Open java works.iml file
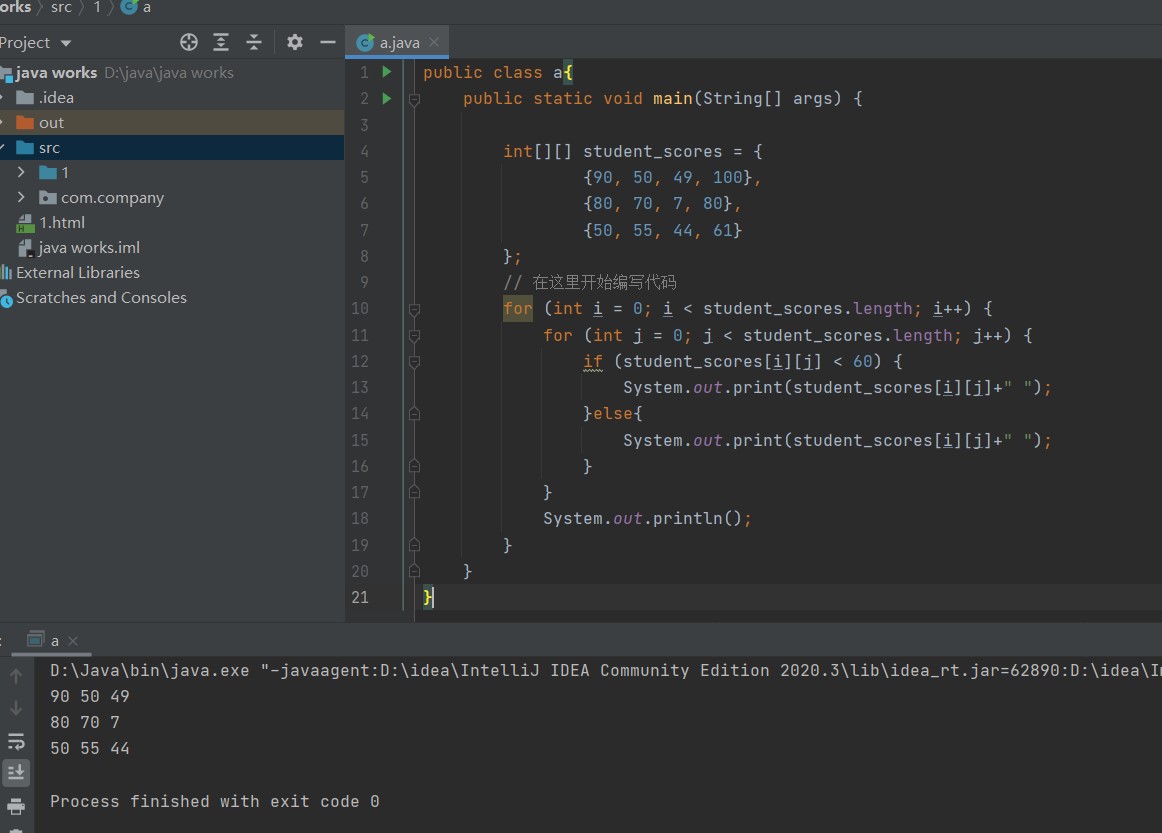 [79, 248]
